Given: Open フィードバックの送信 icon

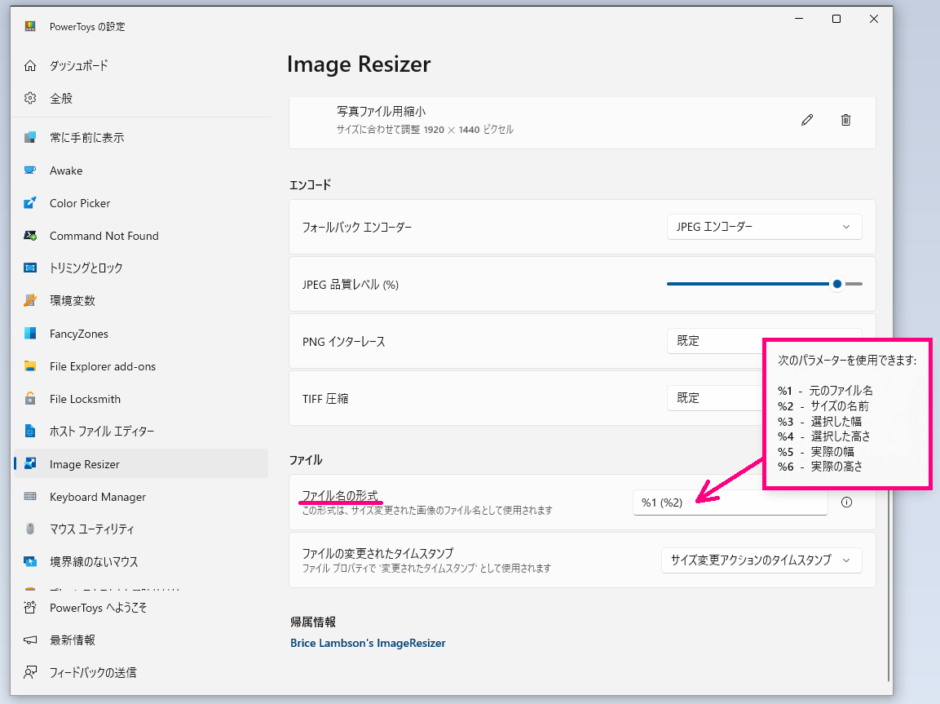Looking at the screenshot, I should (x=30, y=672).
